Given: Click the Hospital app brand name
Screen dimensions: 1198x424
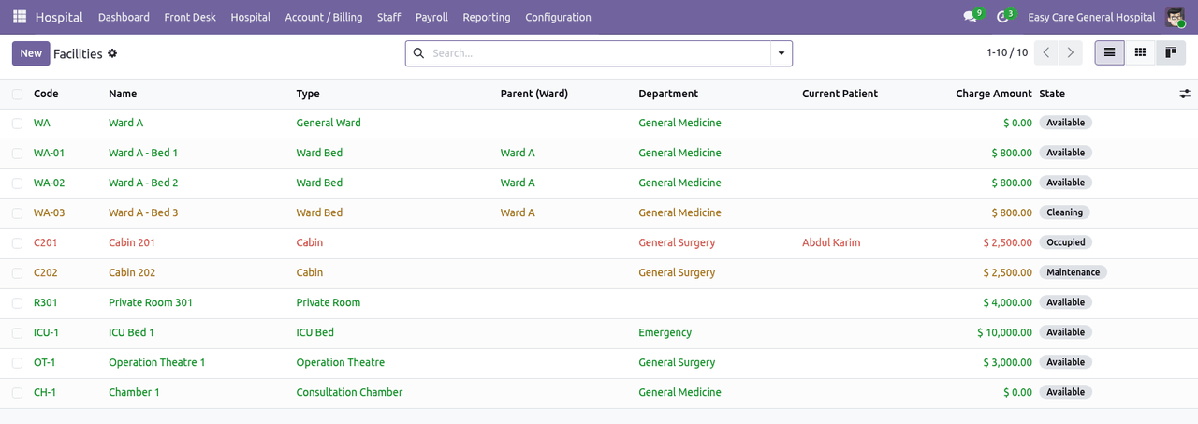Looking at the screenshot, I should click(59, 17).
